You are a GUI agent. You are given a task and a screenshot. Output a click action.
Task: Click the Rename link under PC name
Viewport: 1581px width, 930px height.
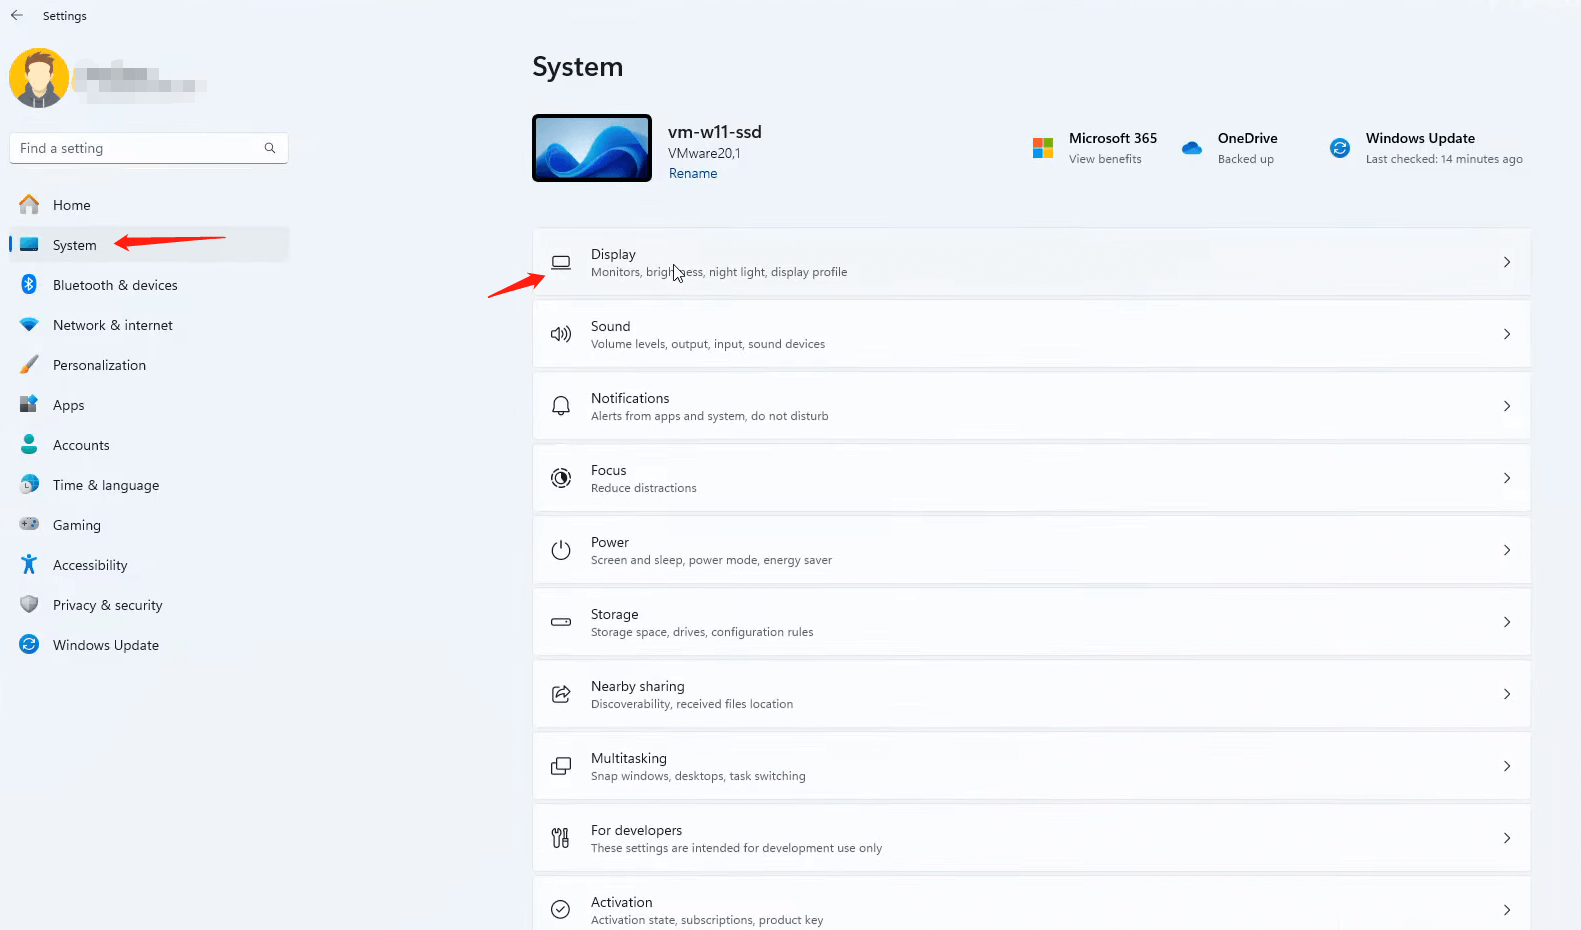tap(693, 173)
